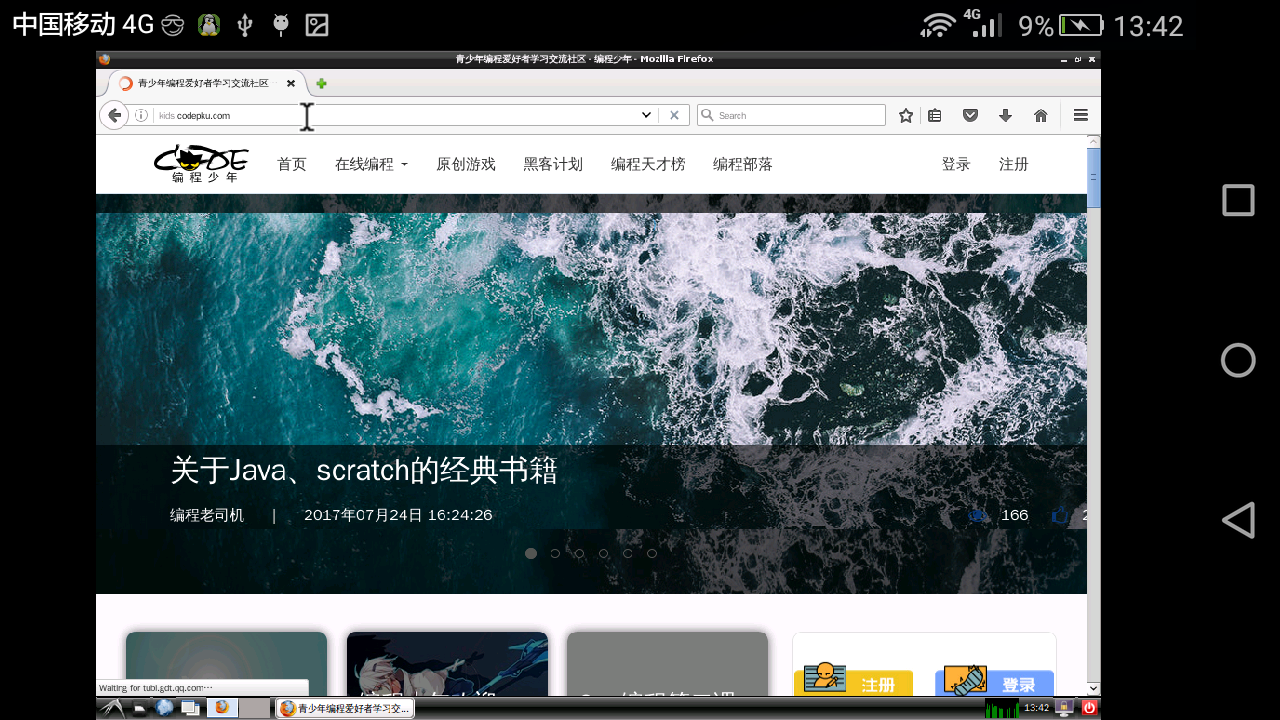Click the taskbar window-switcher icon
This screenshot has height=720, width=1280.
[x=189, y=708]
